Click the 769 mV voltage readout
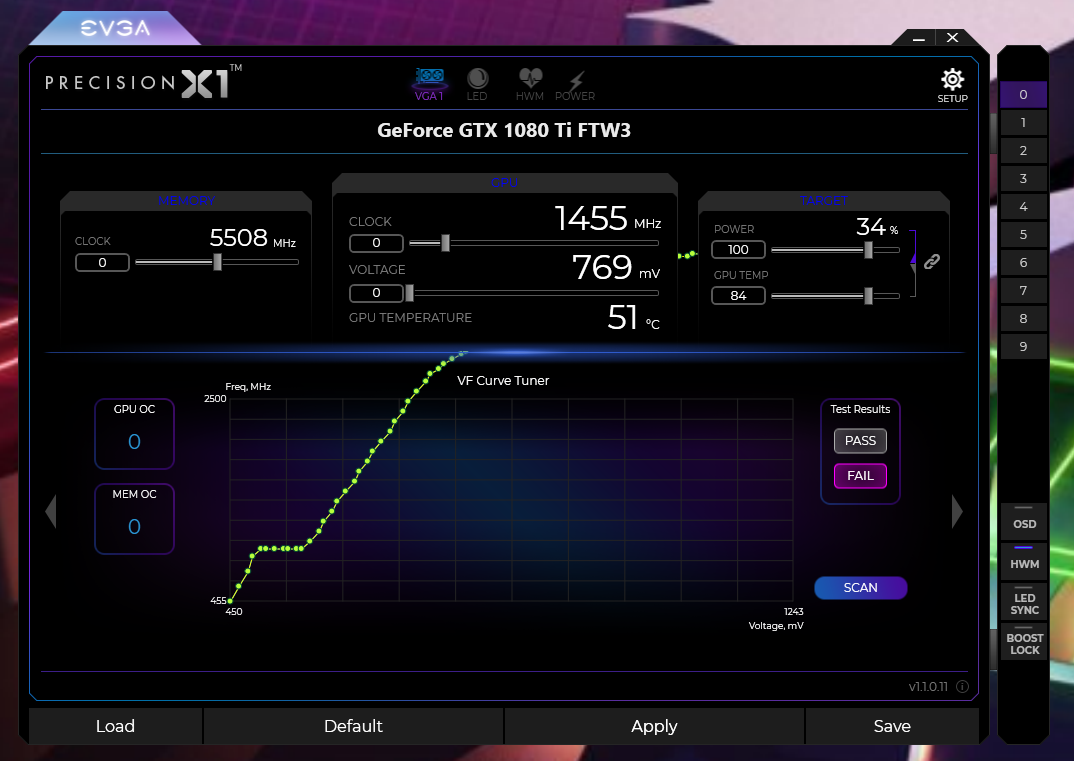The height and width of the screenshot is (761, 1074). (616, 267)
